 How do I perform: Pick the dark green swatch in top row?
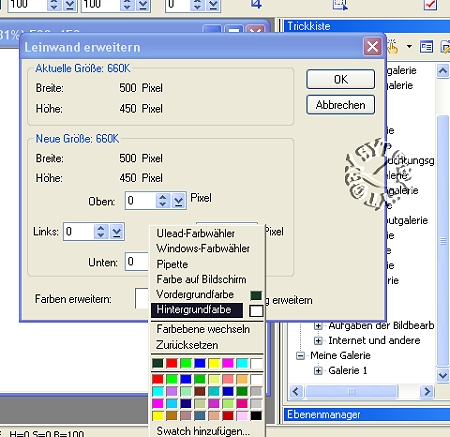click(x=158, y=363)
